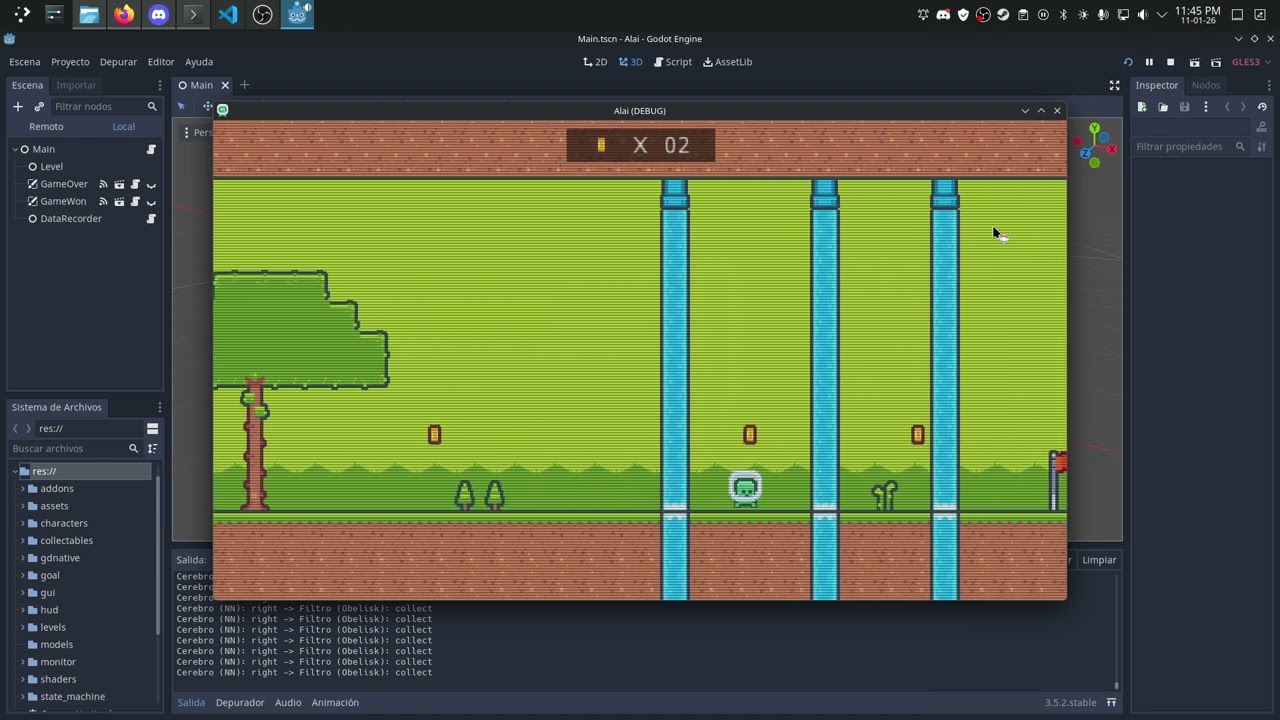The height and width of the screenshot is (720, 1280).
Task: Switch to the Importar tab
Action: click(x=76, y=85)
